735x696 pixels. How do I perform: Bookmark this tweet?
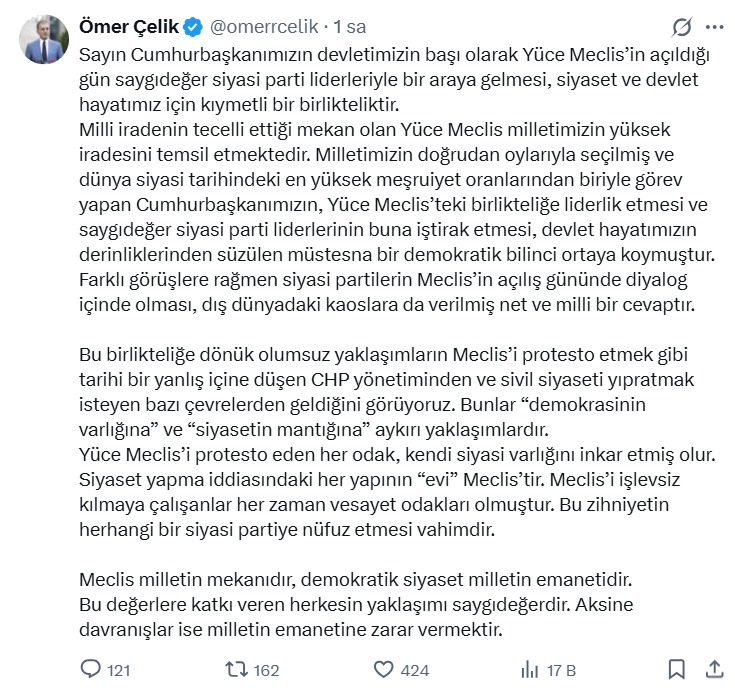677,669
